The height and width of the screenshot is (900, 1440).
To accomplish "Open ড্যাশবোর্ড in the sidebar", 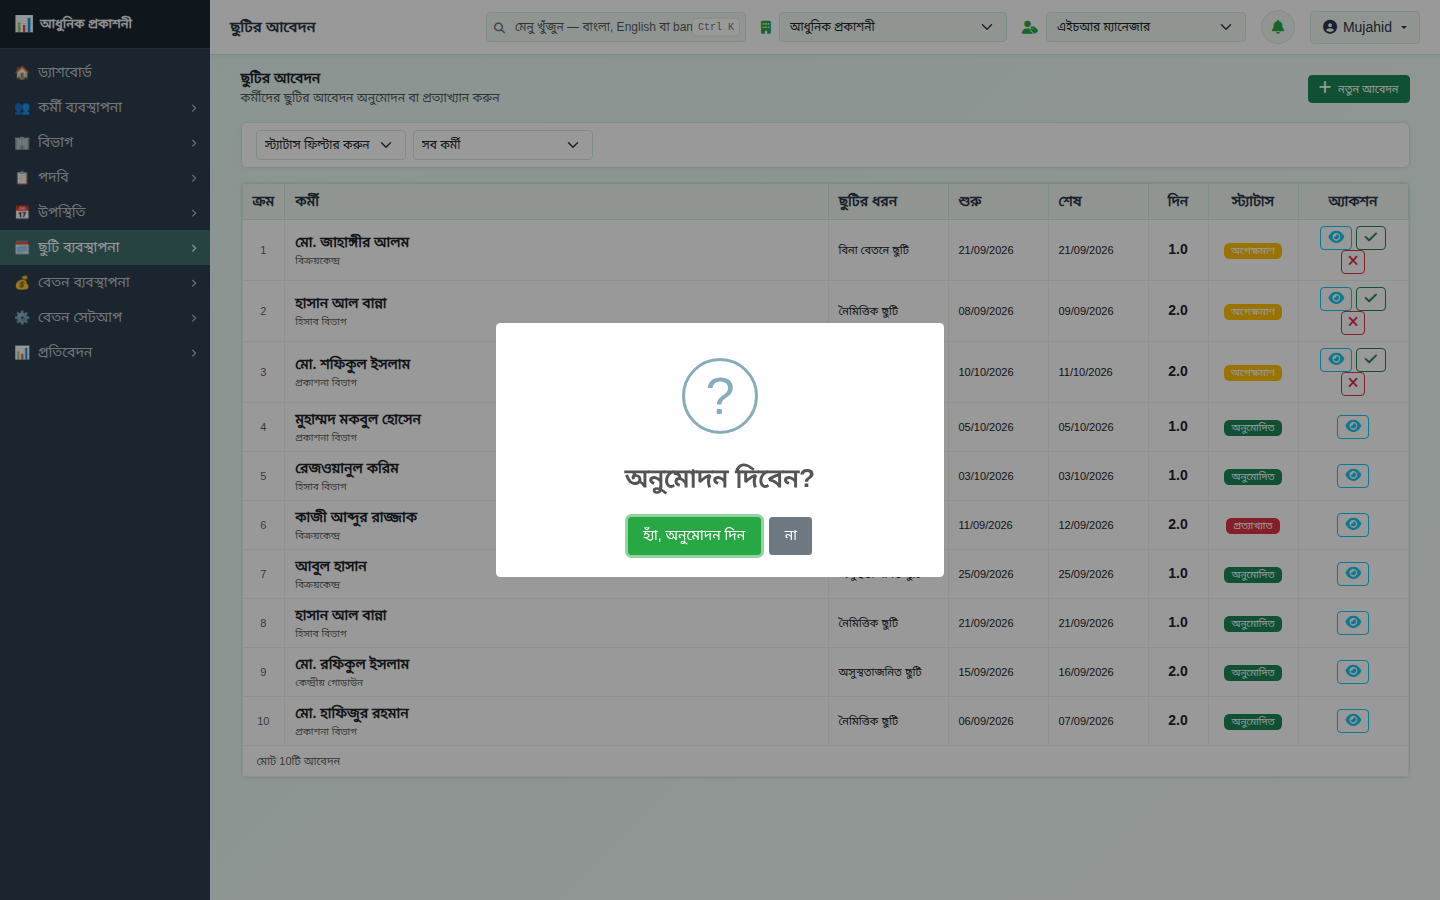I will (x=105, y=72).
